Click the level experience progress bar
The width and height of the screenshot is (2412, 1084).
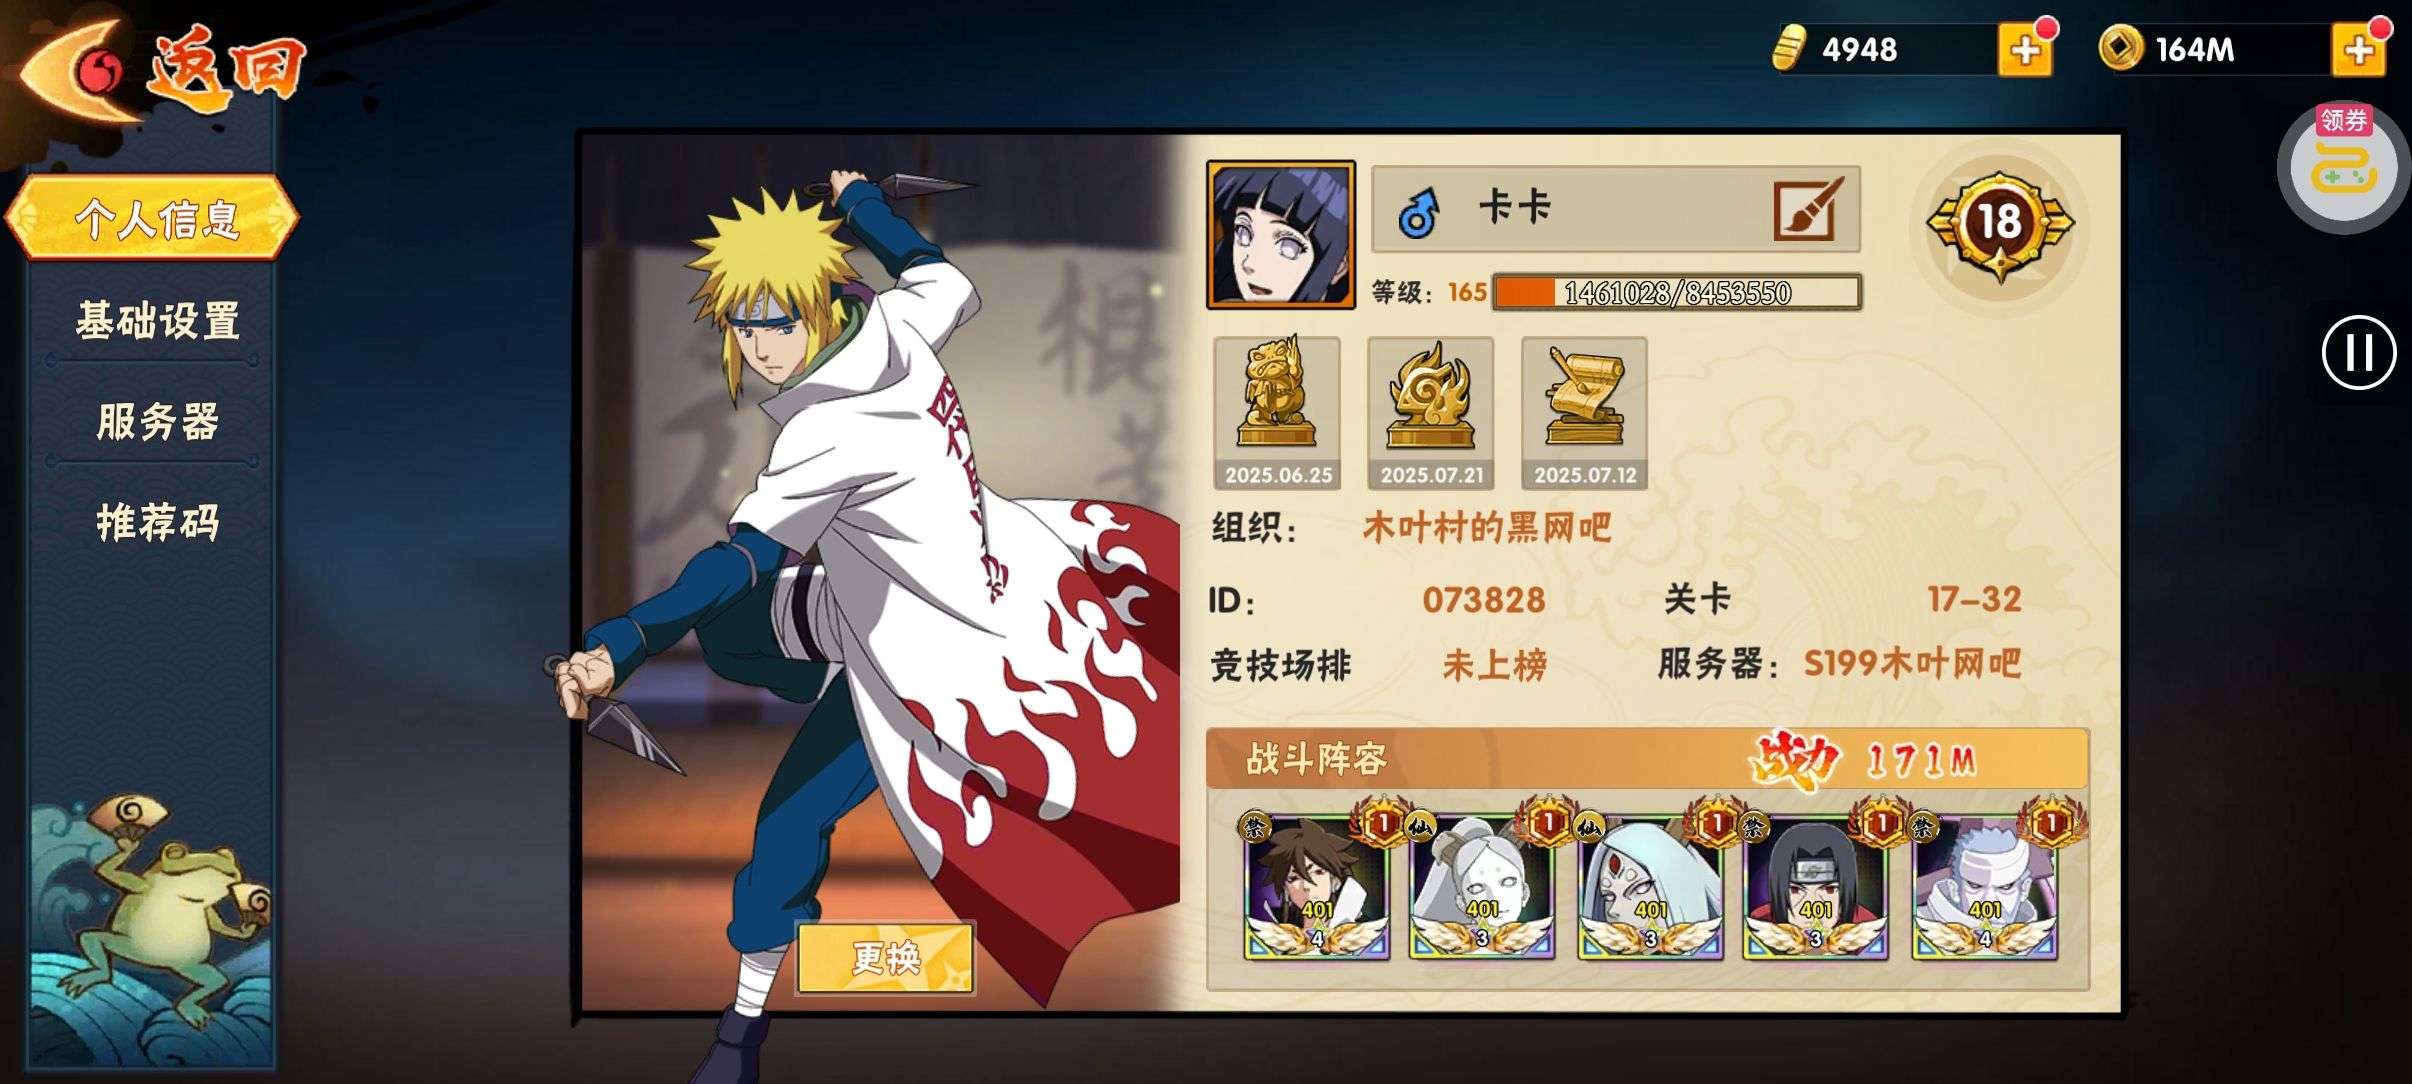click(1676, 292)
